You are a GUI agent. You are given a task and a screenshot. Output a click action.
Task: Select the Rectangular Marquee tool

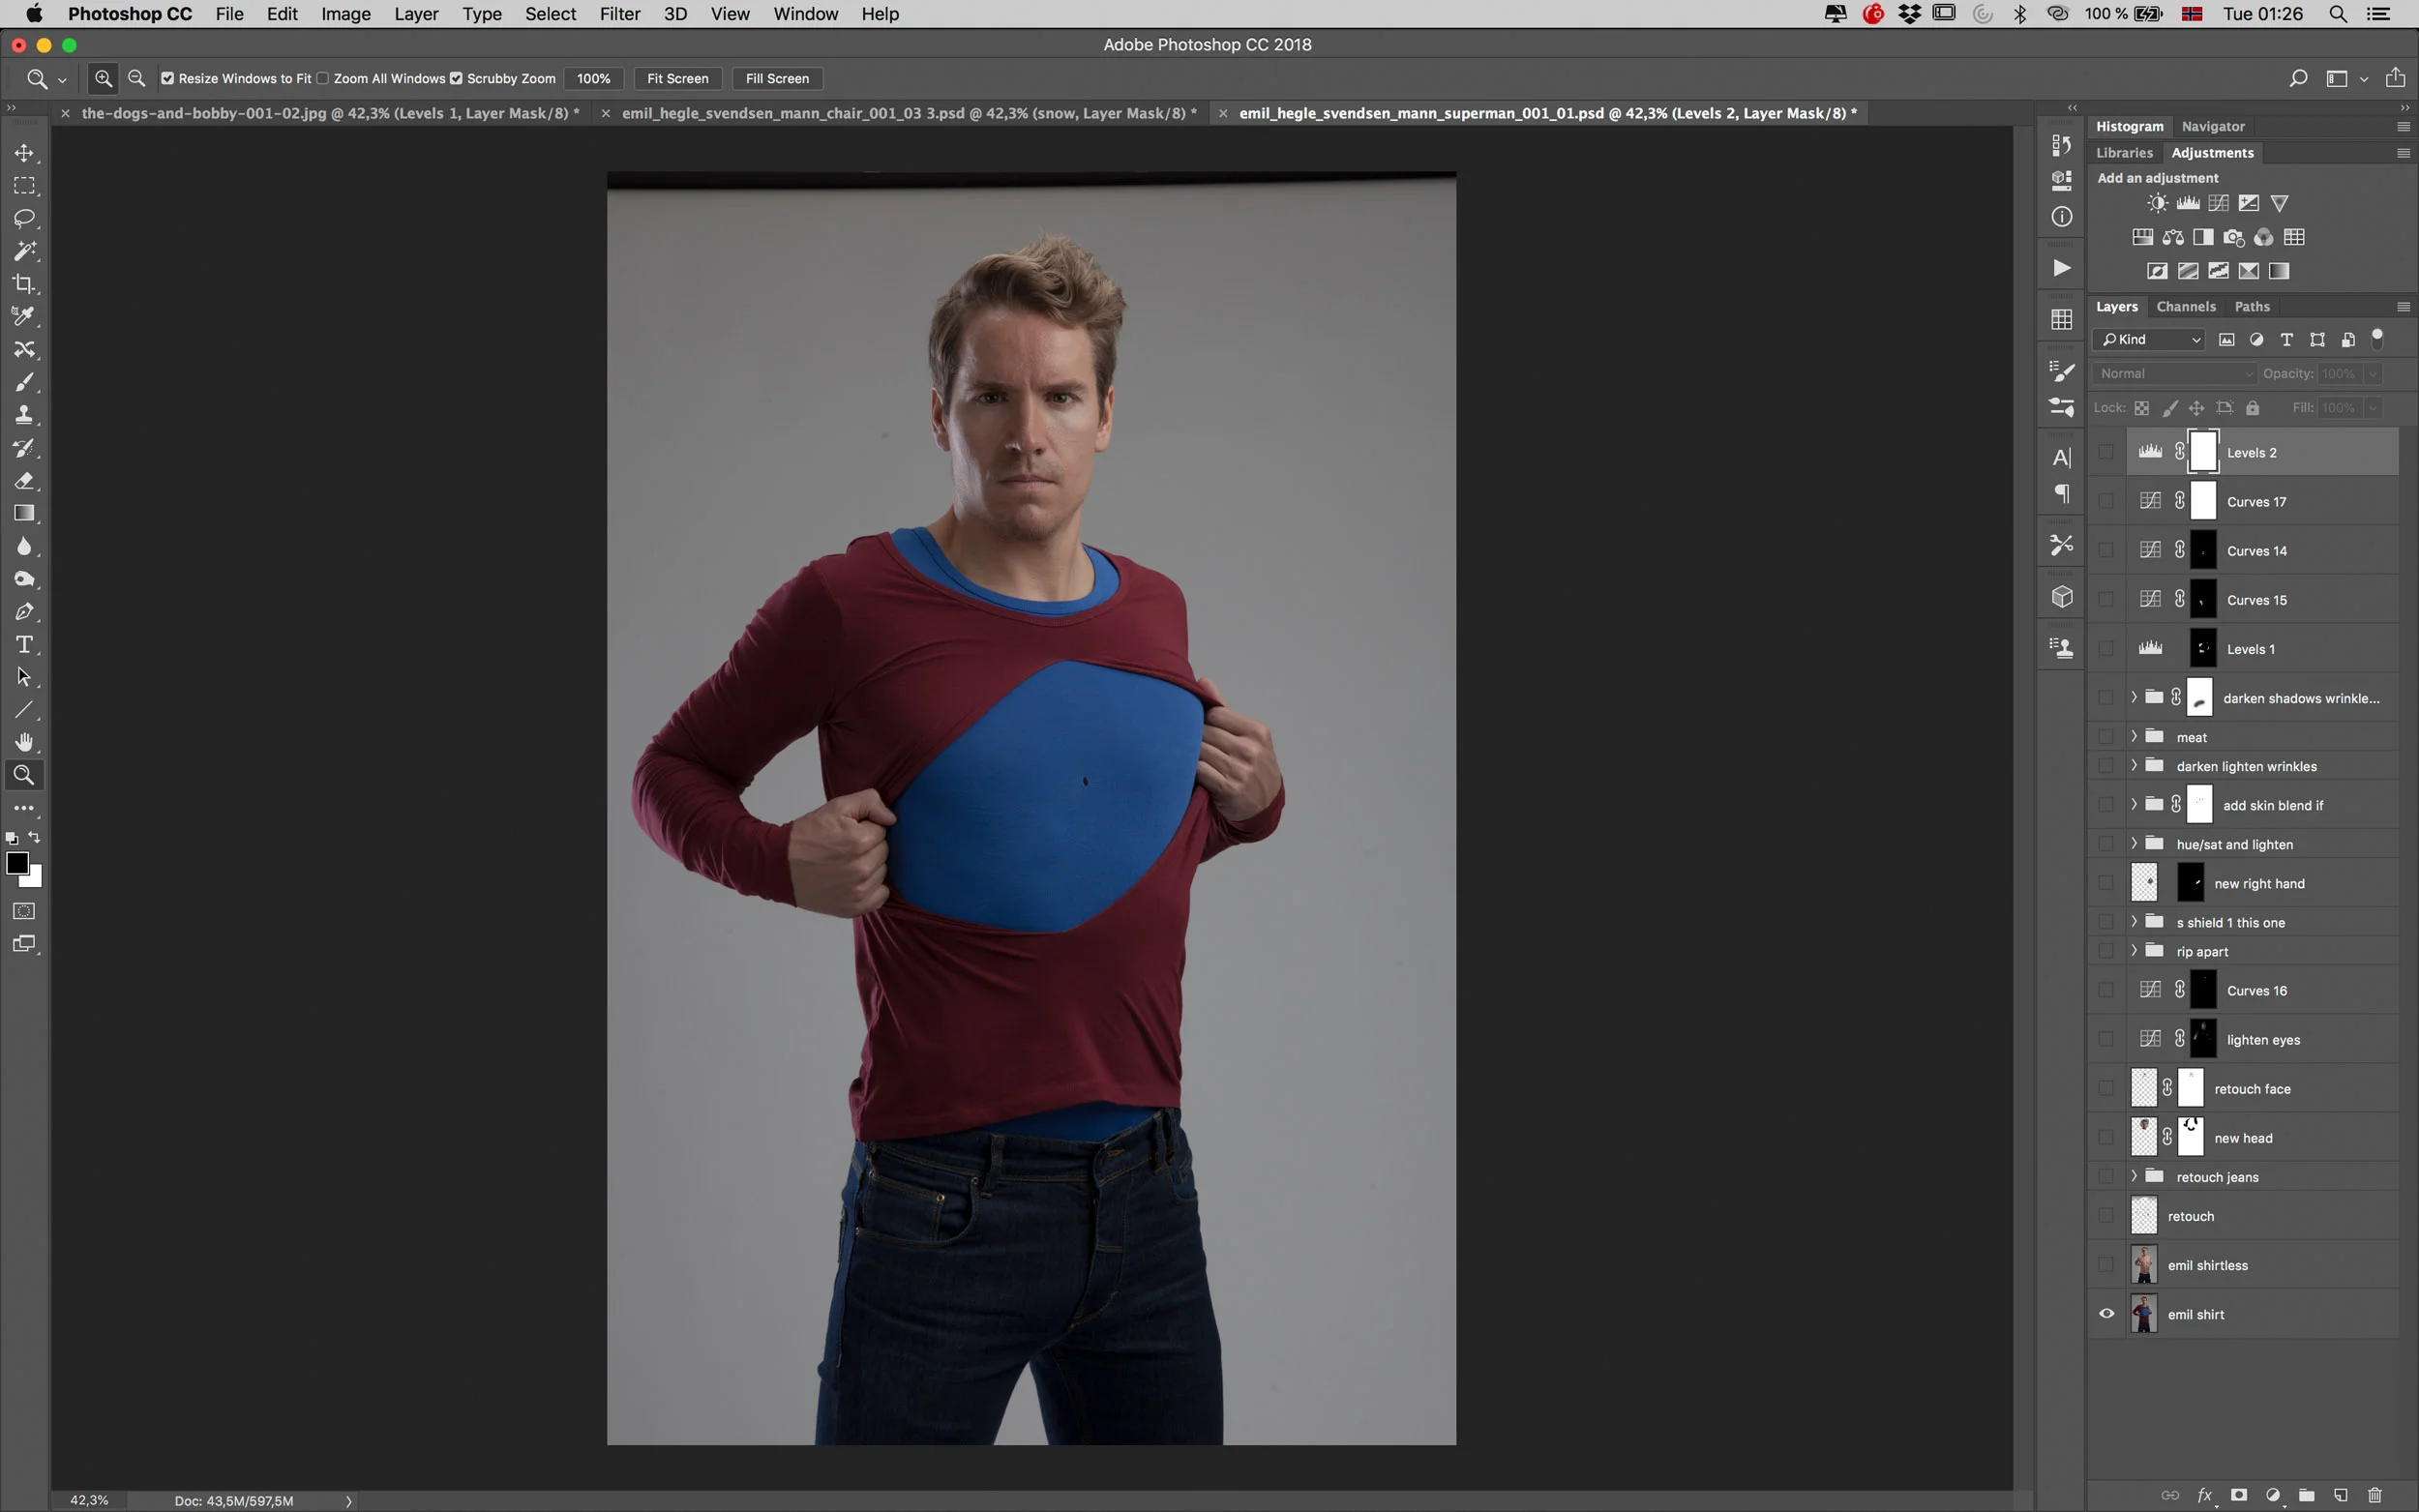[x=24, y=186]
